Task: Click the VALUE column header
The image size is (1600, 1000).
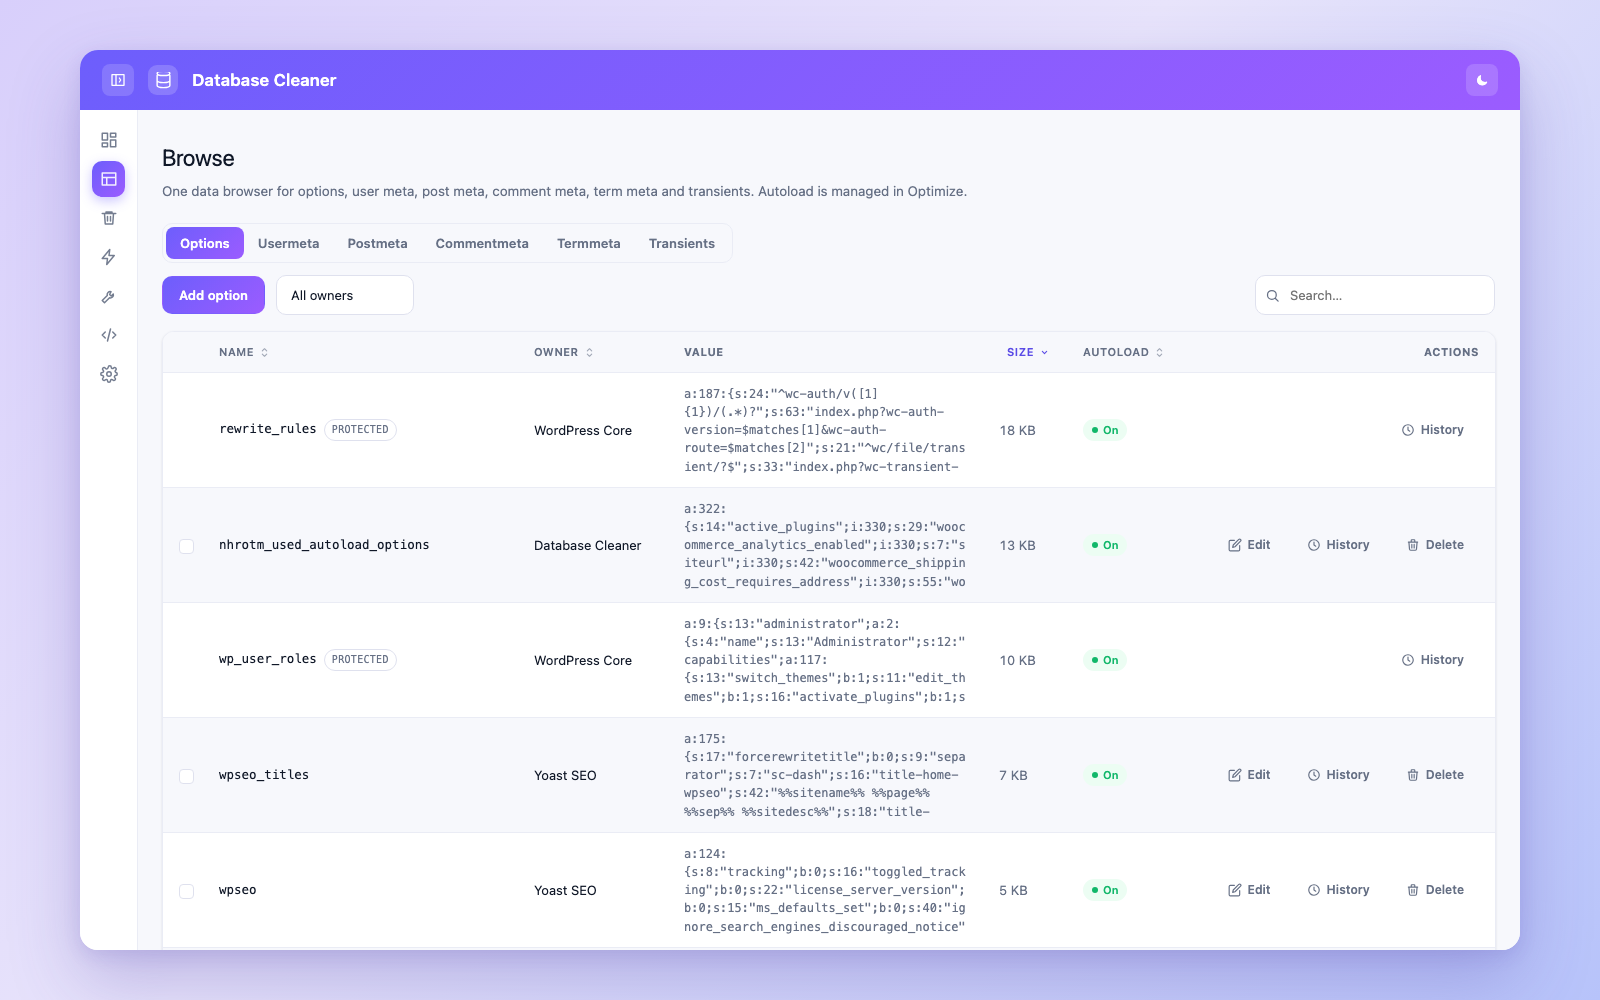Action: (x=704, y=352)
